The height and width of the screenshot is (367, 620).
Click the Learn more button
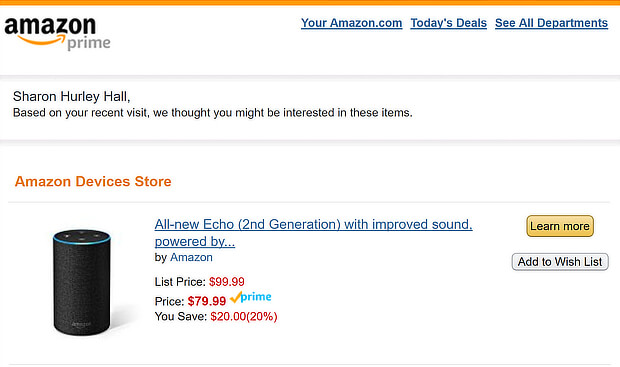tap(560, 226)
